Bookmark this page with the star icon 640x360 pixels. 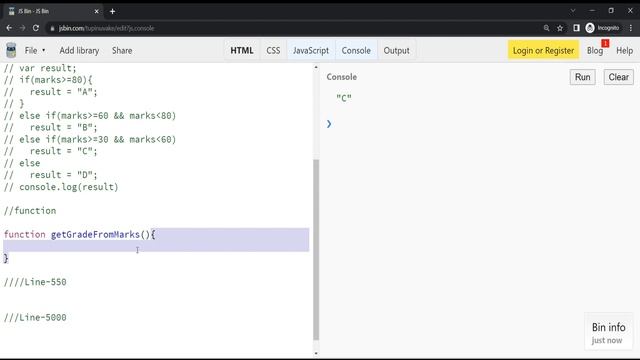click(x=560, y=28)
